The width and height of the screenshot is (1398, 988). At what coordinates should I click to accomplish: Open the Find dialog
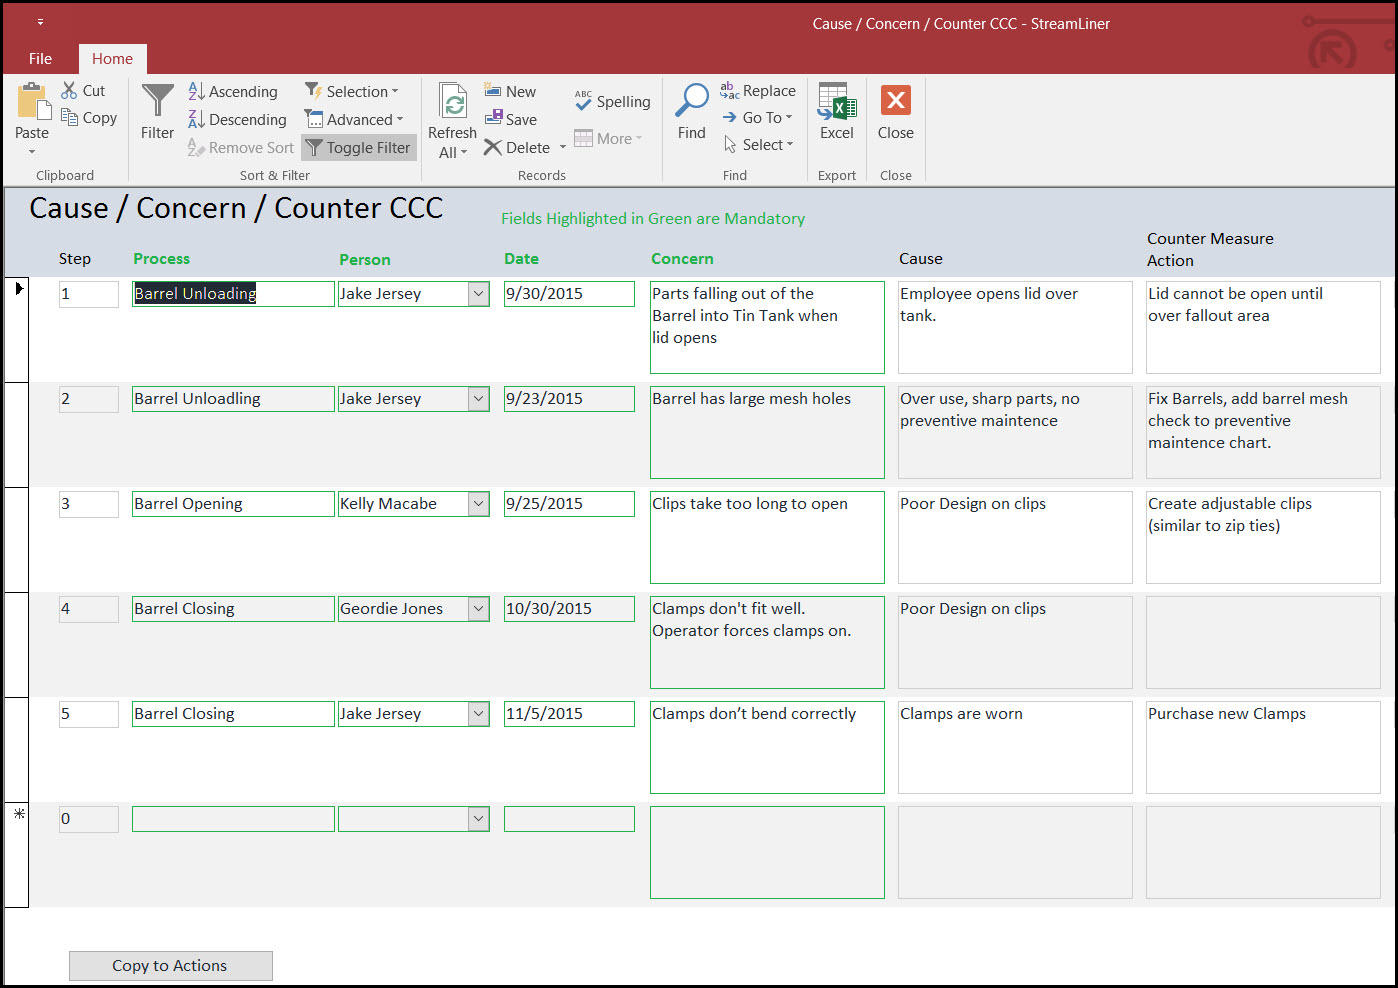tap(691, 110)
